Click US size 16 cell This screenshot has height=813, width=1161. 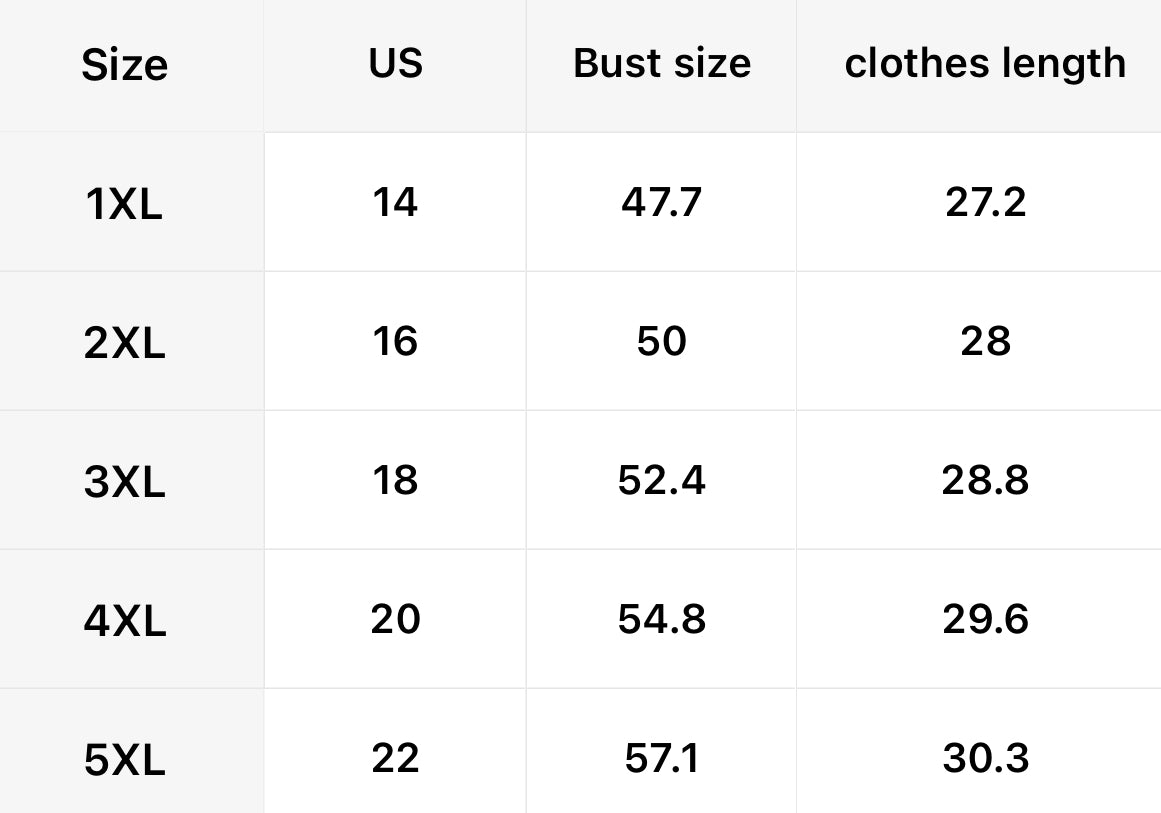pyautogui.click(x=395, y=342)
